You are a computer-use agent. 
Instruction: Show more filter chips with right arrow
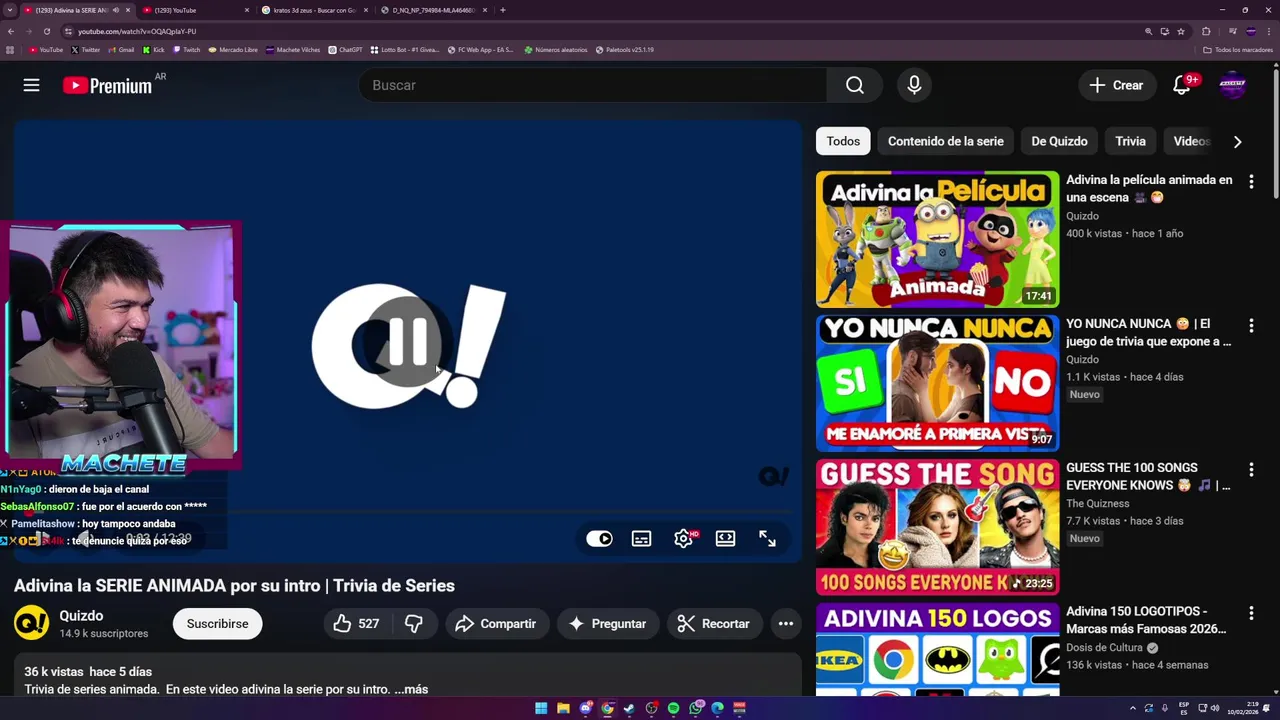pos(1237,141)
